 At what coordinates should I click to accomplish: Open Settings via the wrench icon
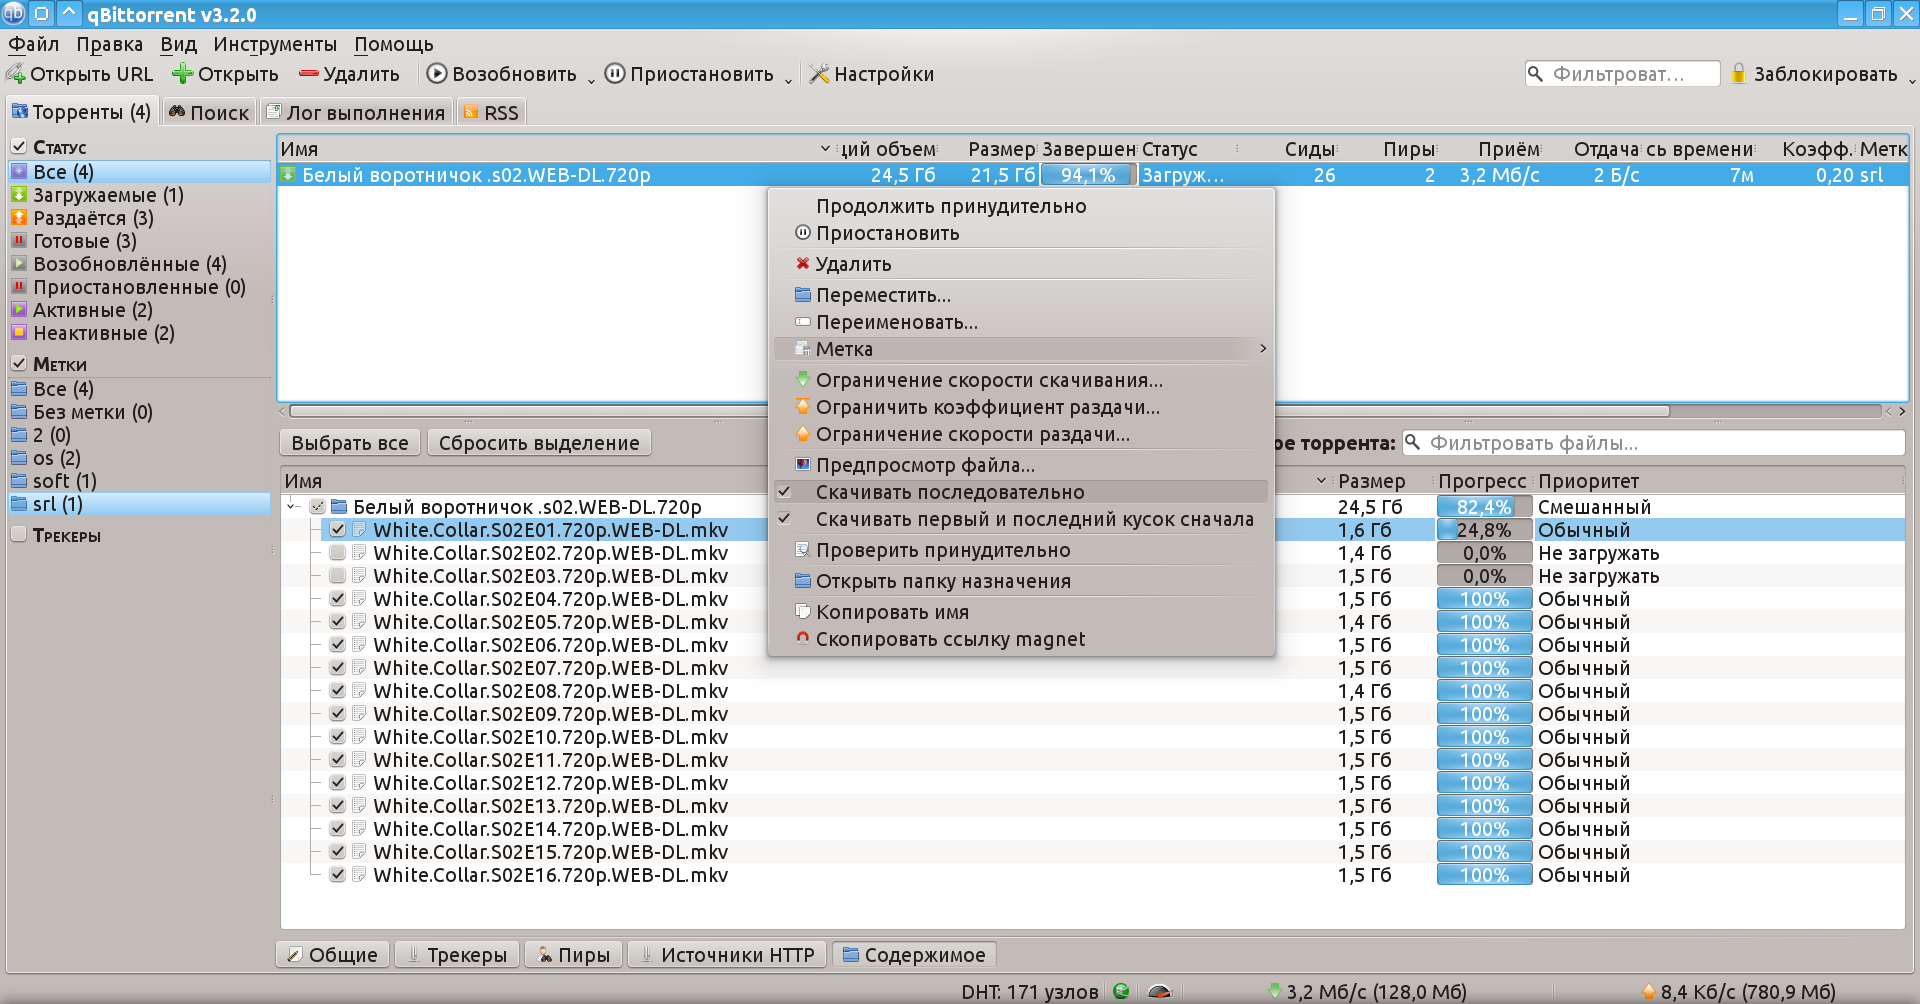(x=819, y=74)
